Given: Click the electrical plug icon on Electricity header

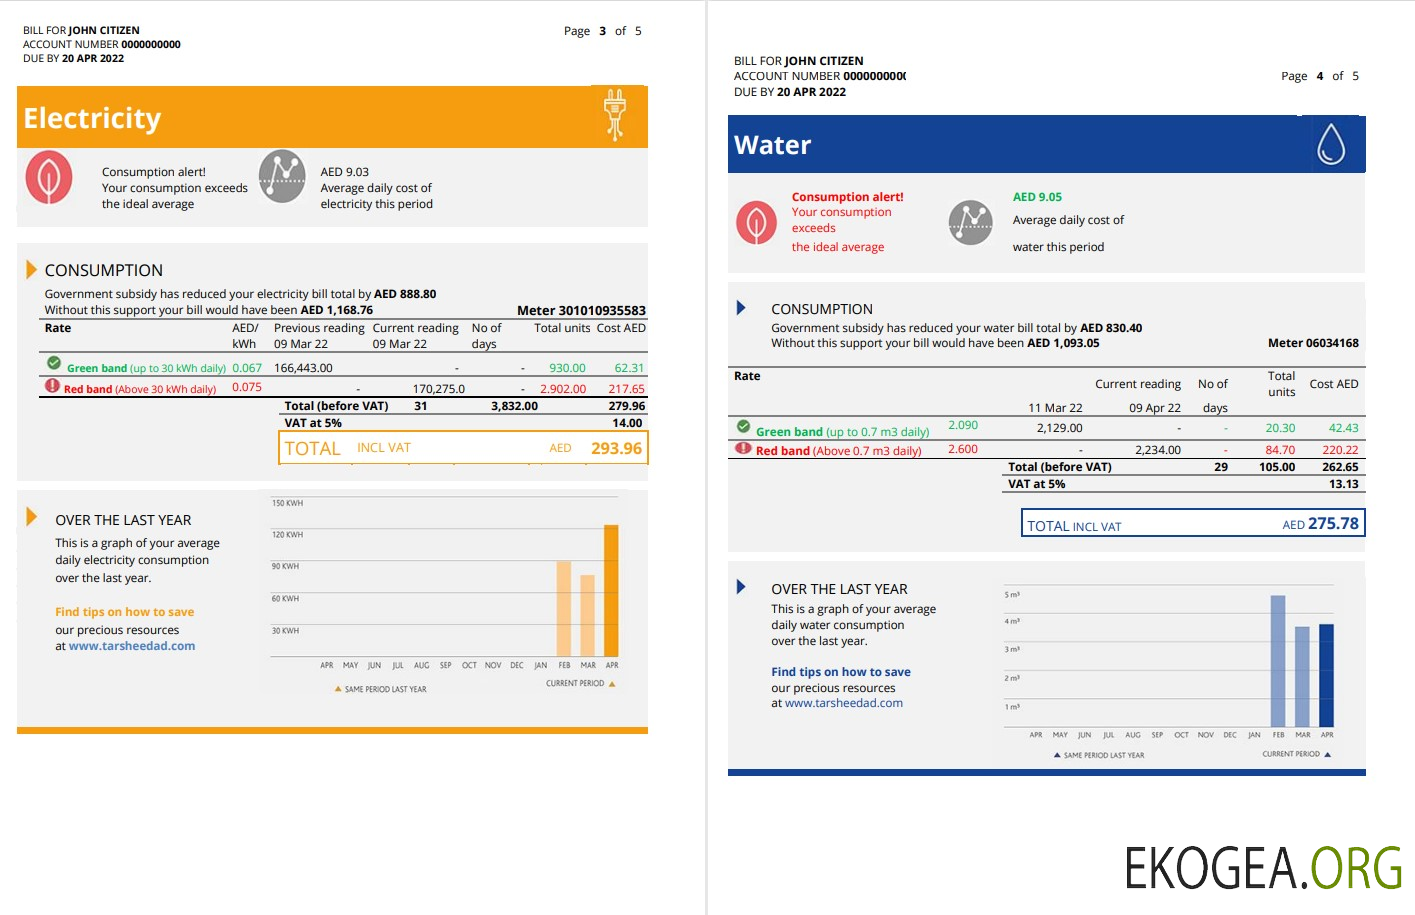Looking at the screenshot, I should pyautogui.click(x=614, y=114).
